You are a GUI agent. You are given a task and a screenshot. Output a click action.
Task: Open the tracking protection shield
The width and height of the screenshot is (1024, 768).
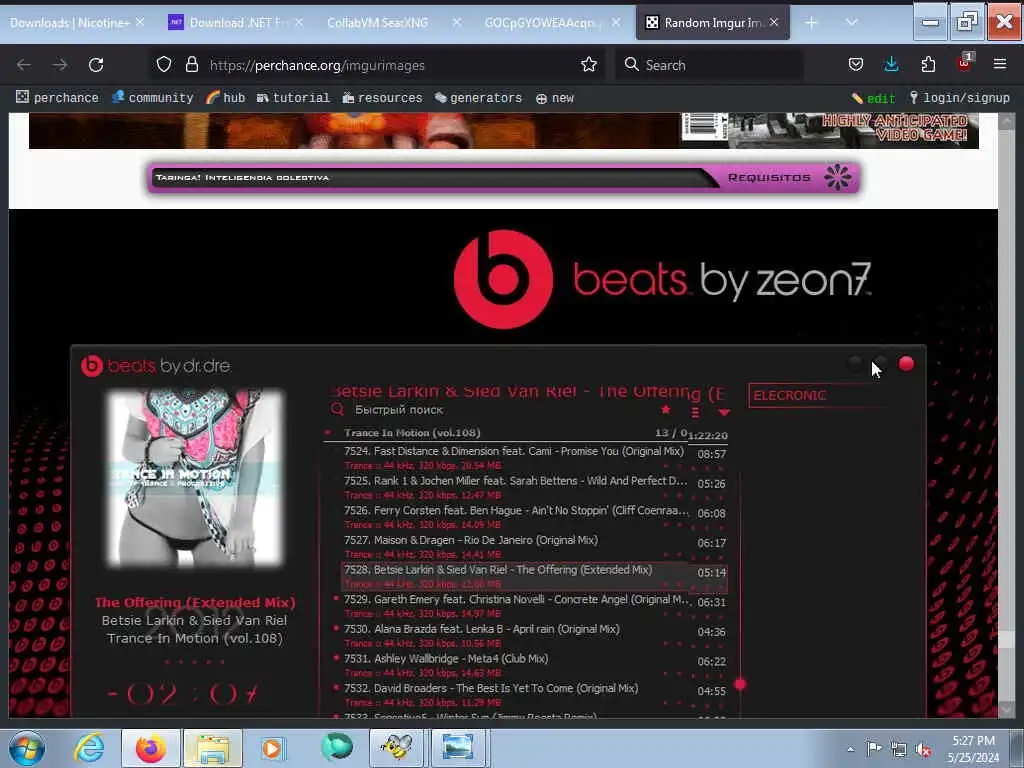tap(164, 65)
